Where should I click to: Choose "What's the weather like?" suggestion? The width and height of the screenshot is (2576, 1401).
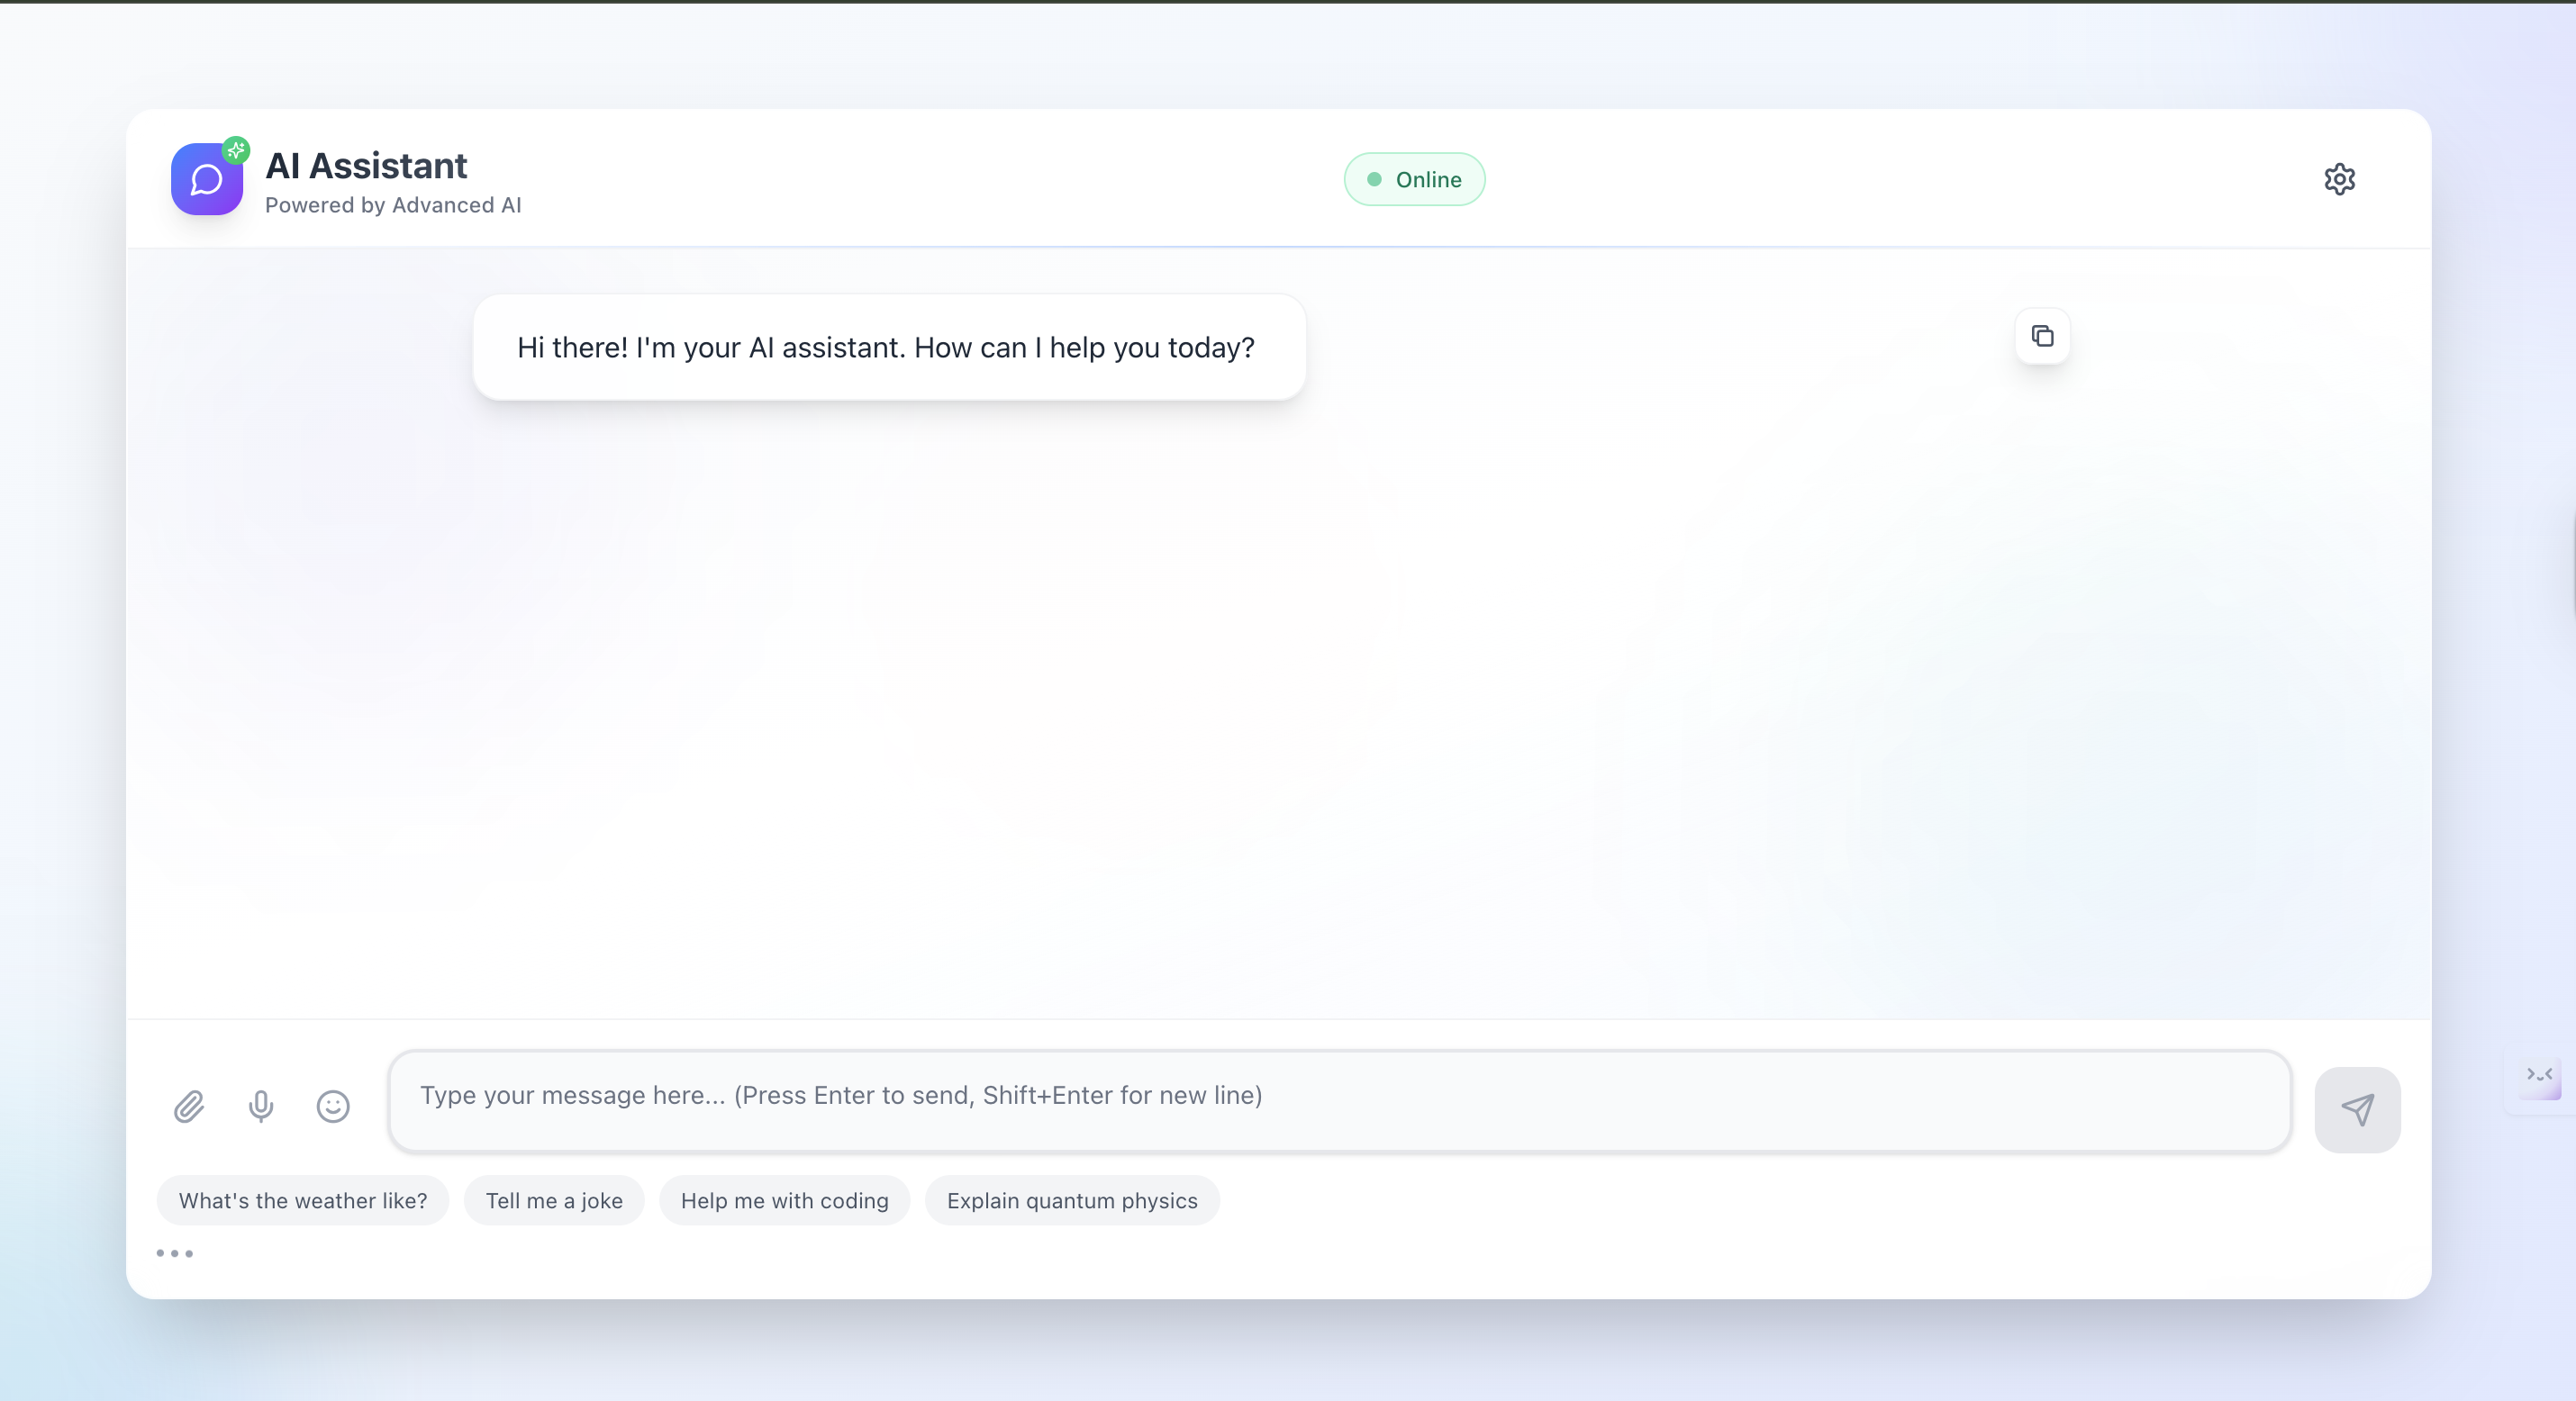click(303, 1200)
